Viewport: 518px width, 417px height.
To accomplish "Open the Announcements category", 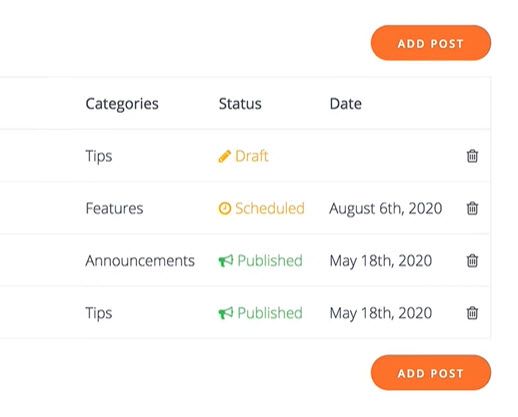I will coord(140,260).
